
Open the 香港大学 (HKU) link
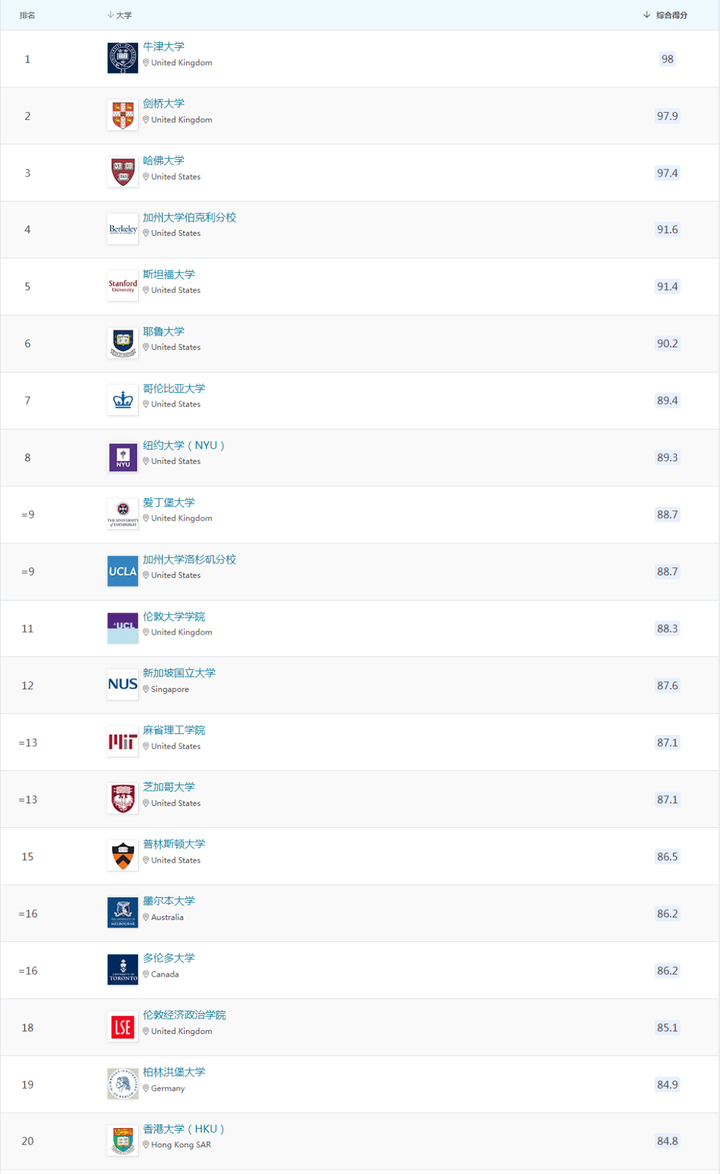tap(184, 1129)
